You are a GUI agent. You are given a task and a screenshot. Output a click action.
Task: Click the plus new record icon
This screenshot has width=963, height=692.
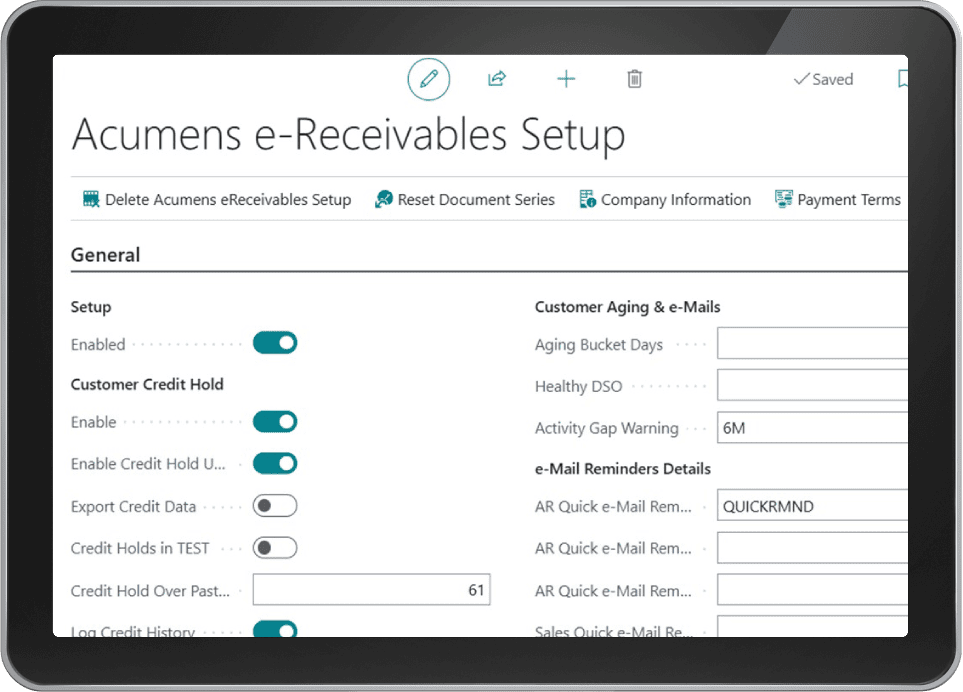(x=566, y=79)
